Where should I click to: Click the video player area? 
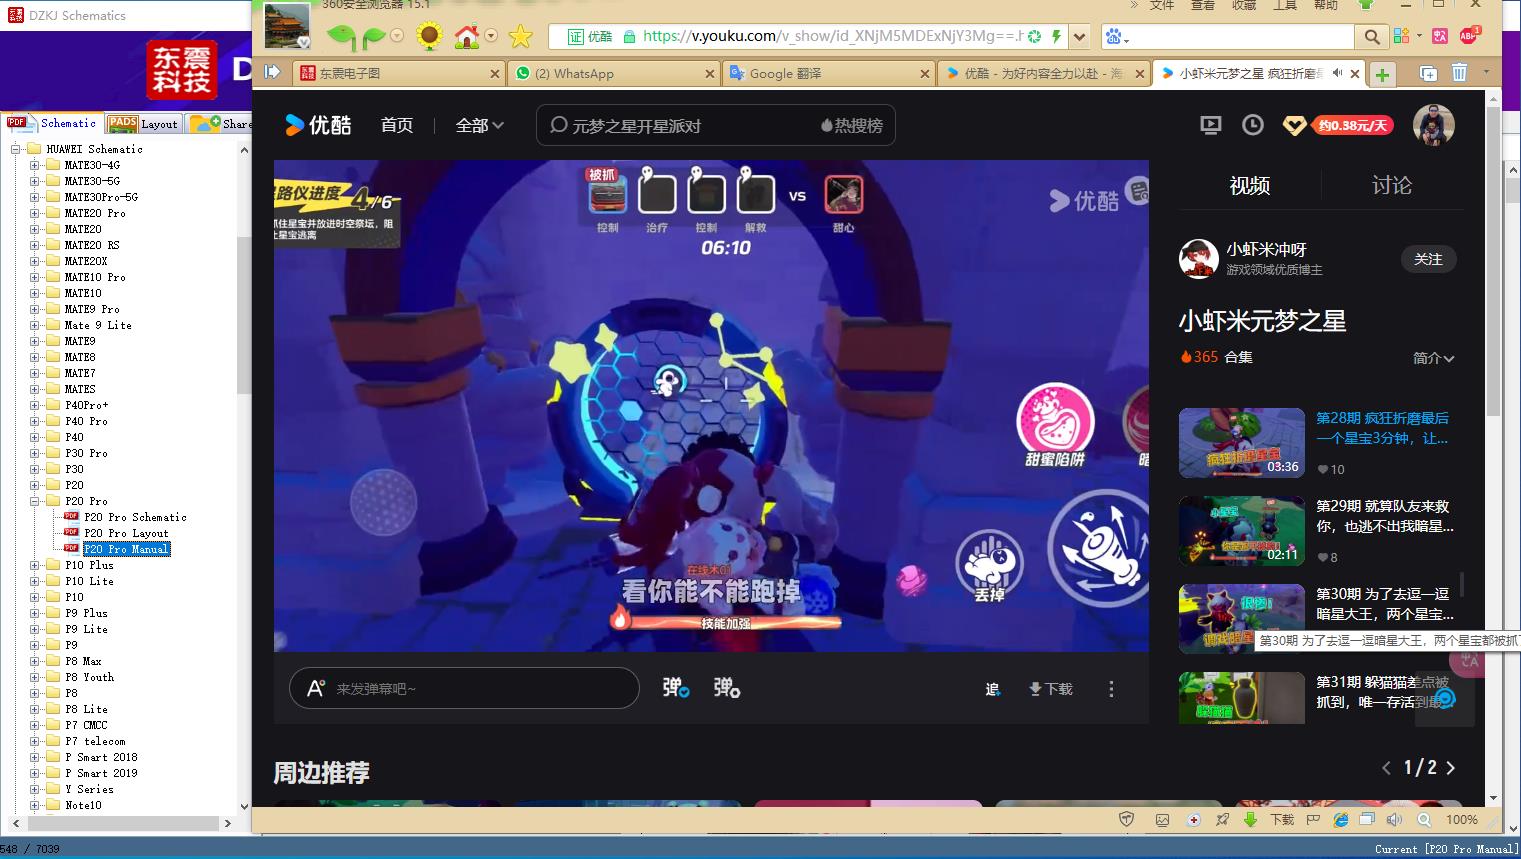711,406
